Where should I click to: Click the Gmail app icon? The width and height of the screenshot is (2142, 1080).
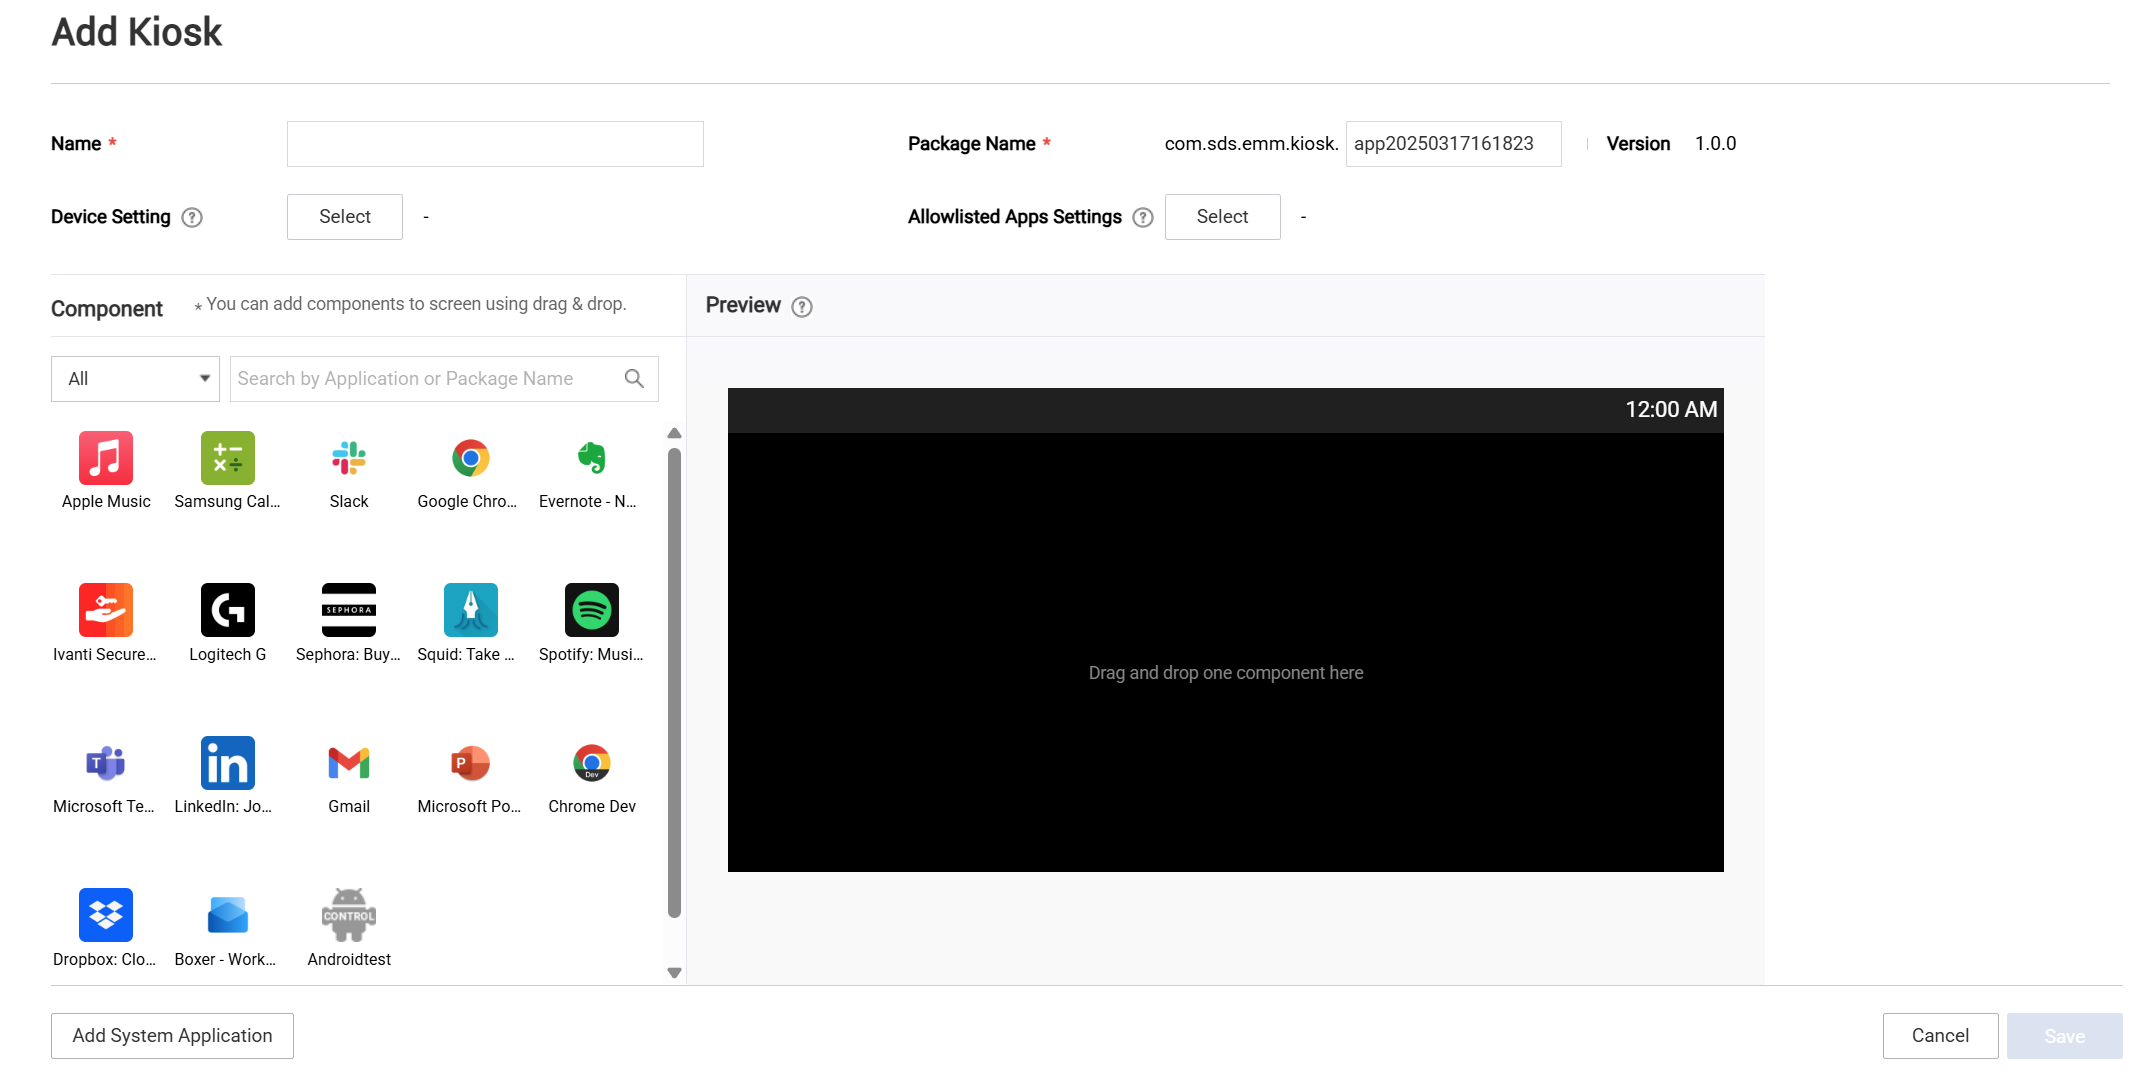click(348, 762)
